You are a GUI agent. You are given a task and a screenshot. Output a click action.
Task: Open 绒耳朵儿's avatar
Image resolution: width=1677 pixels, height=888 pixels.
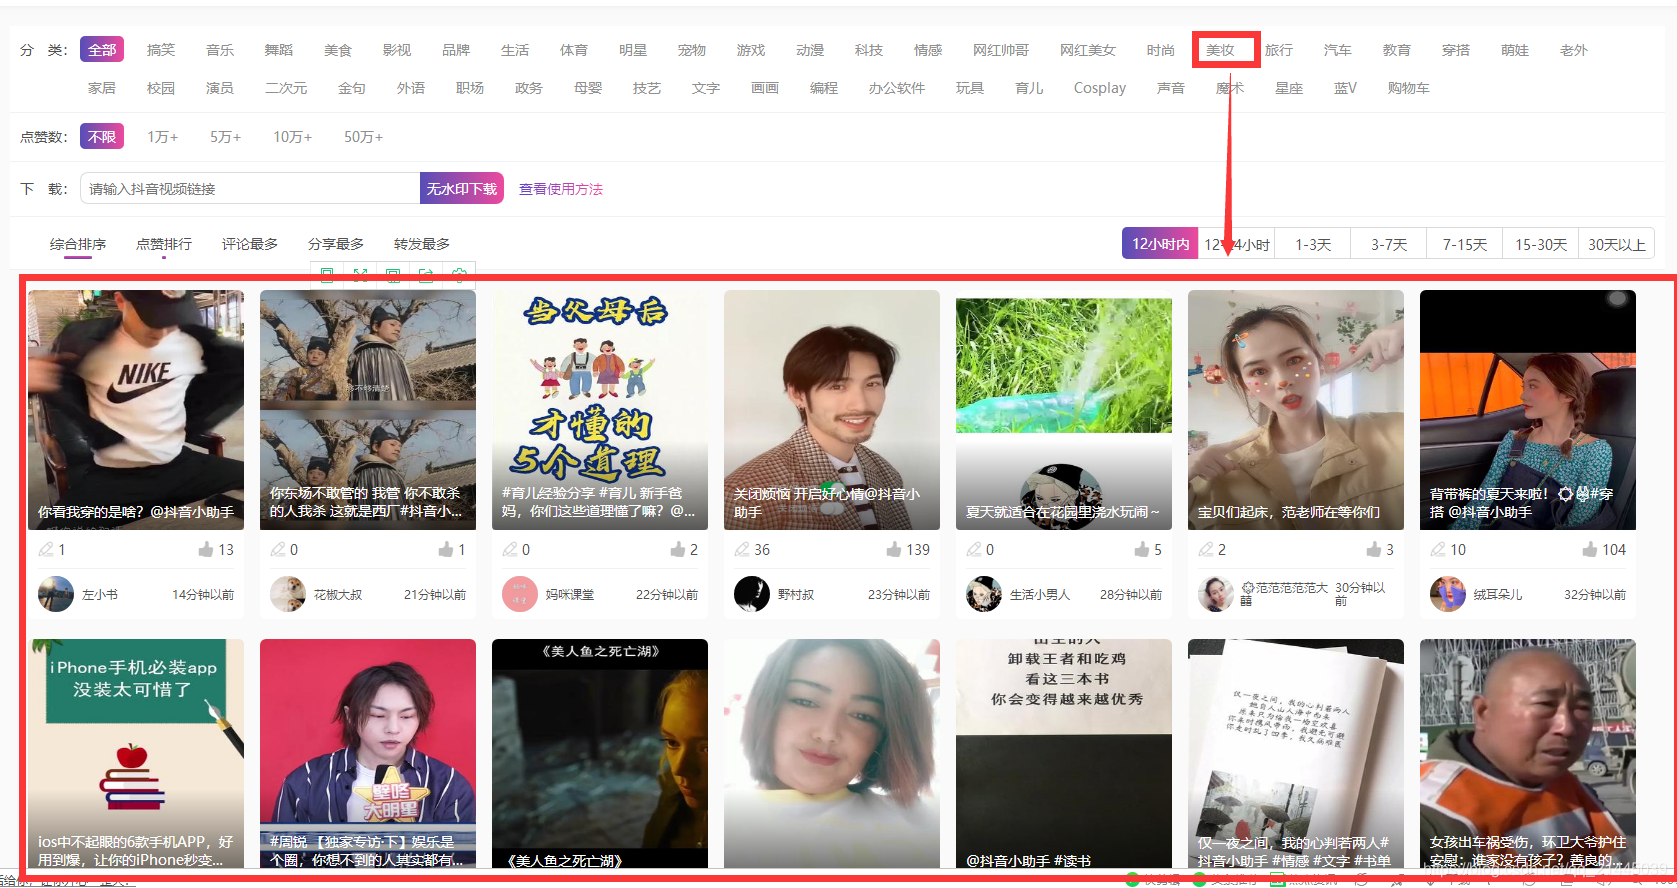point(1448,594)
